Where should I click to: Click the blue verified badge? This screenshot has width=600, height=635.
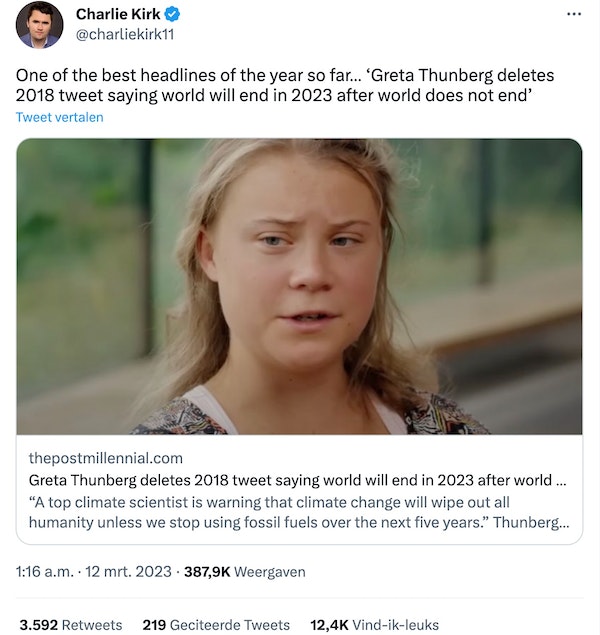click(173, 14)
